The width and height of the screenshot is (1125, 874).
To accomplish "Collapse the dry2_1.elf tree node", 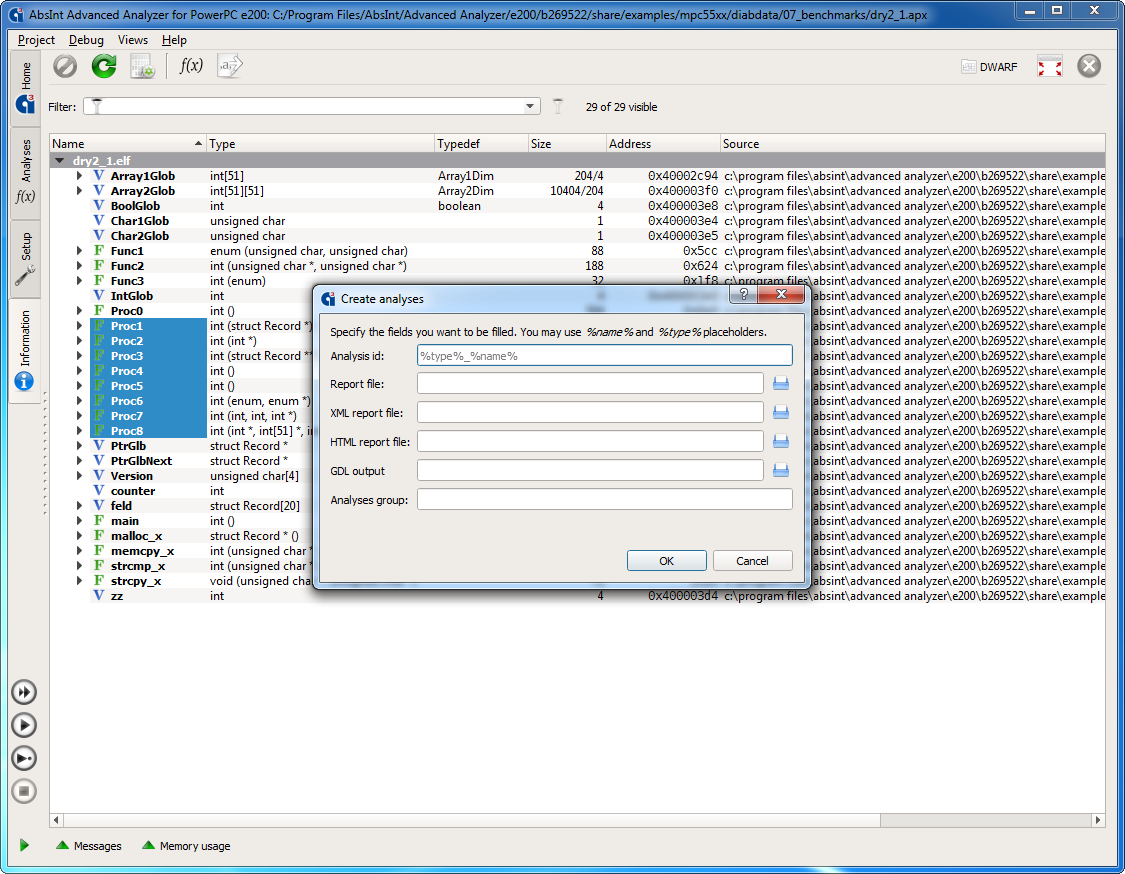I will click(x=60, y=161).
